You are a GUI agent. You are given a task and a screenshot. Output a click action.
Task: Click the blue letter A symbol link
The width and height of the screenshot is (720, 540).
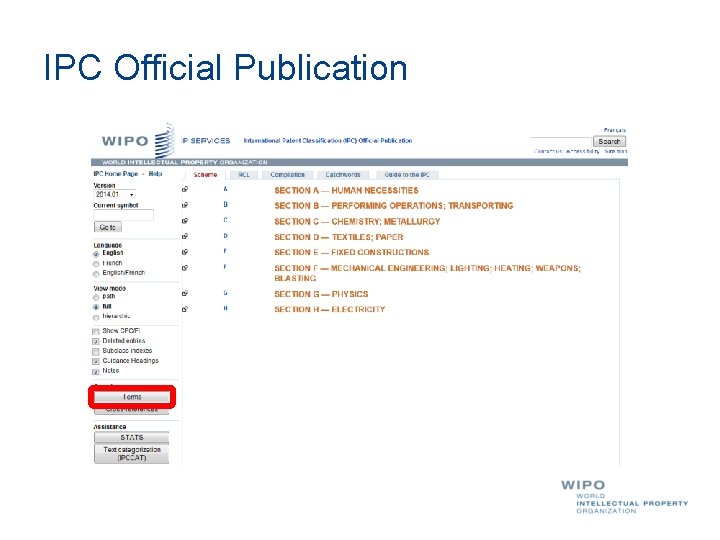pos(225,189)
